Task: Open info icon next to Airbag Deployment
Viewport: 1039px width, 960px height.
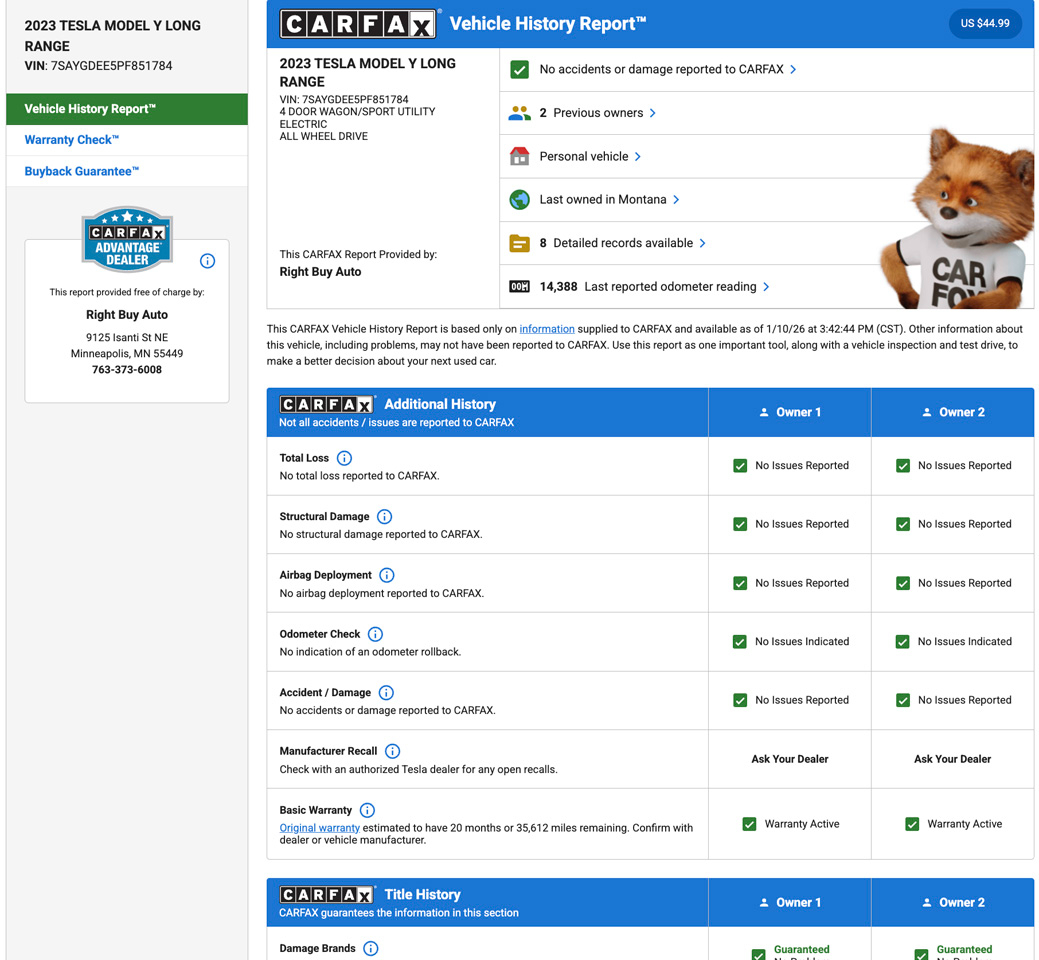Action: 387,575
